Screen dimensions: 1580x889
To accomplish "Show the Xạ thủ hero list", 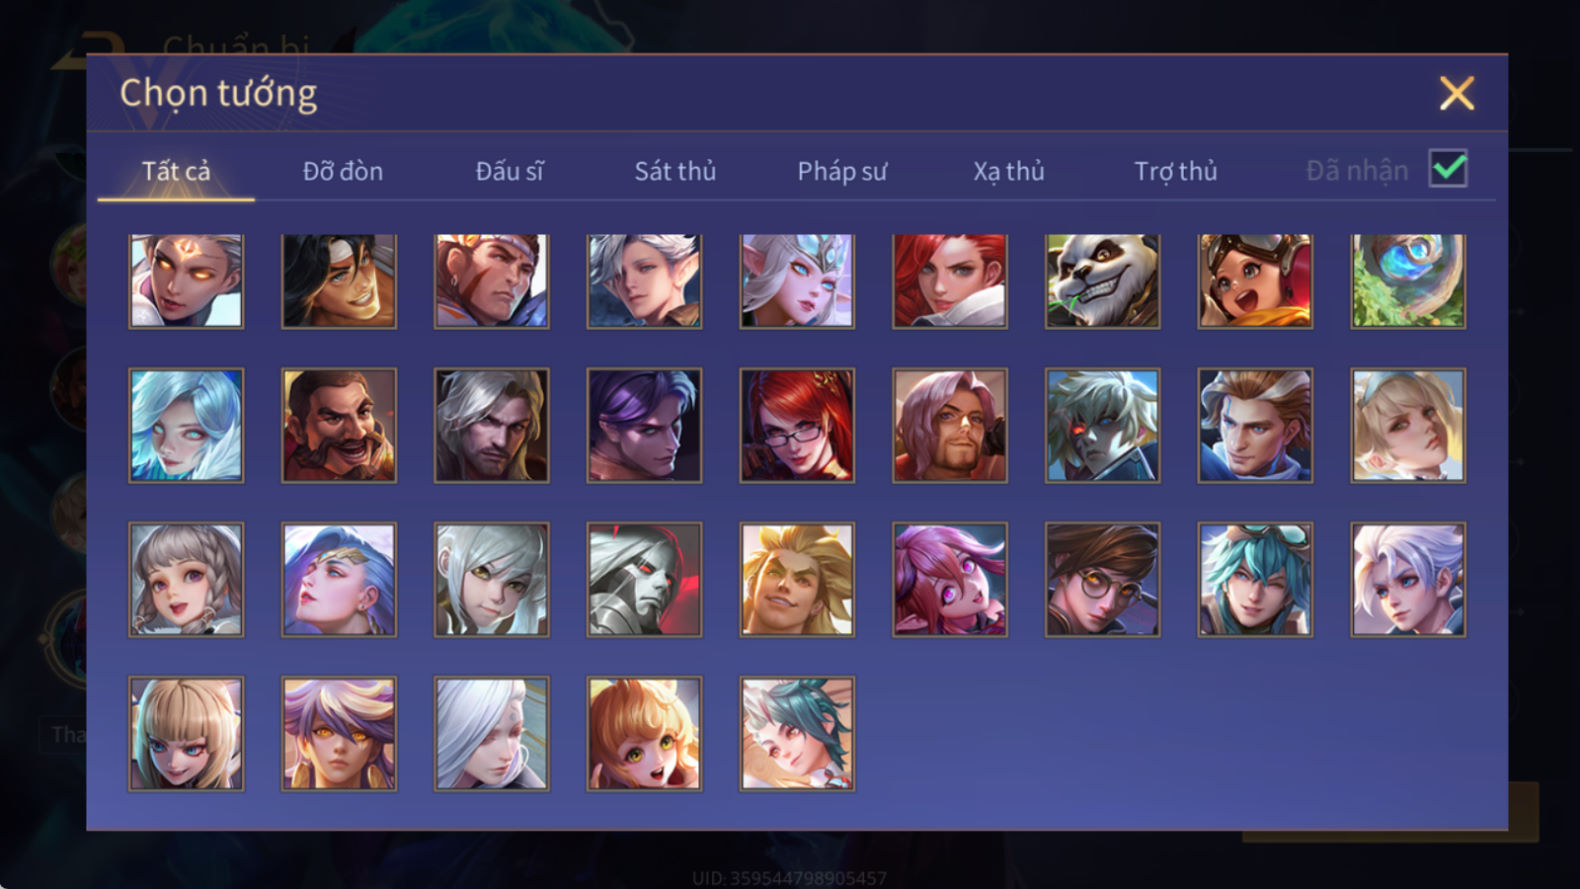I will click(1009, 171).
